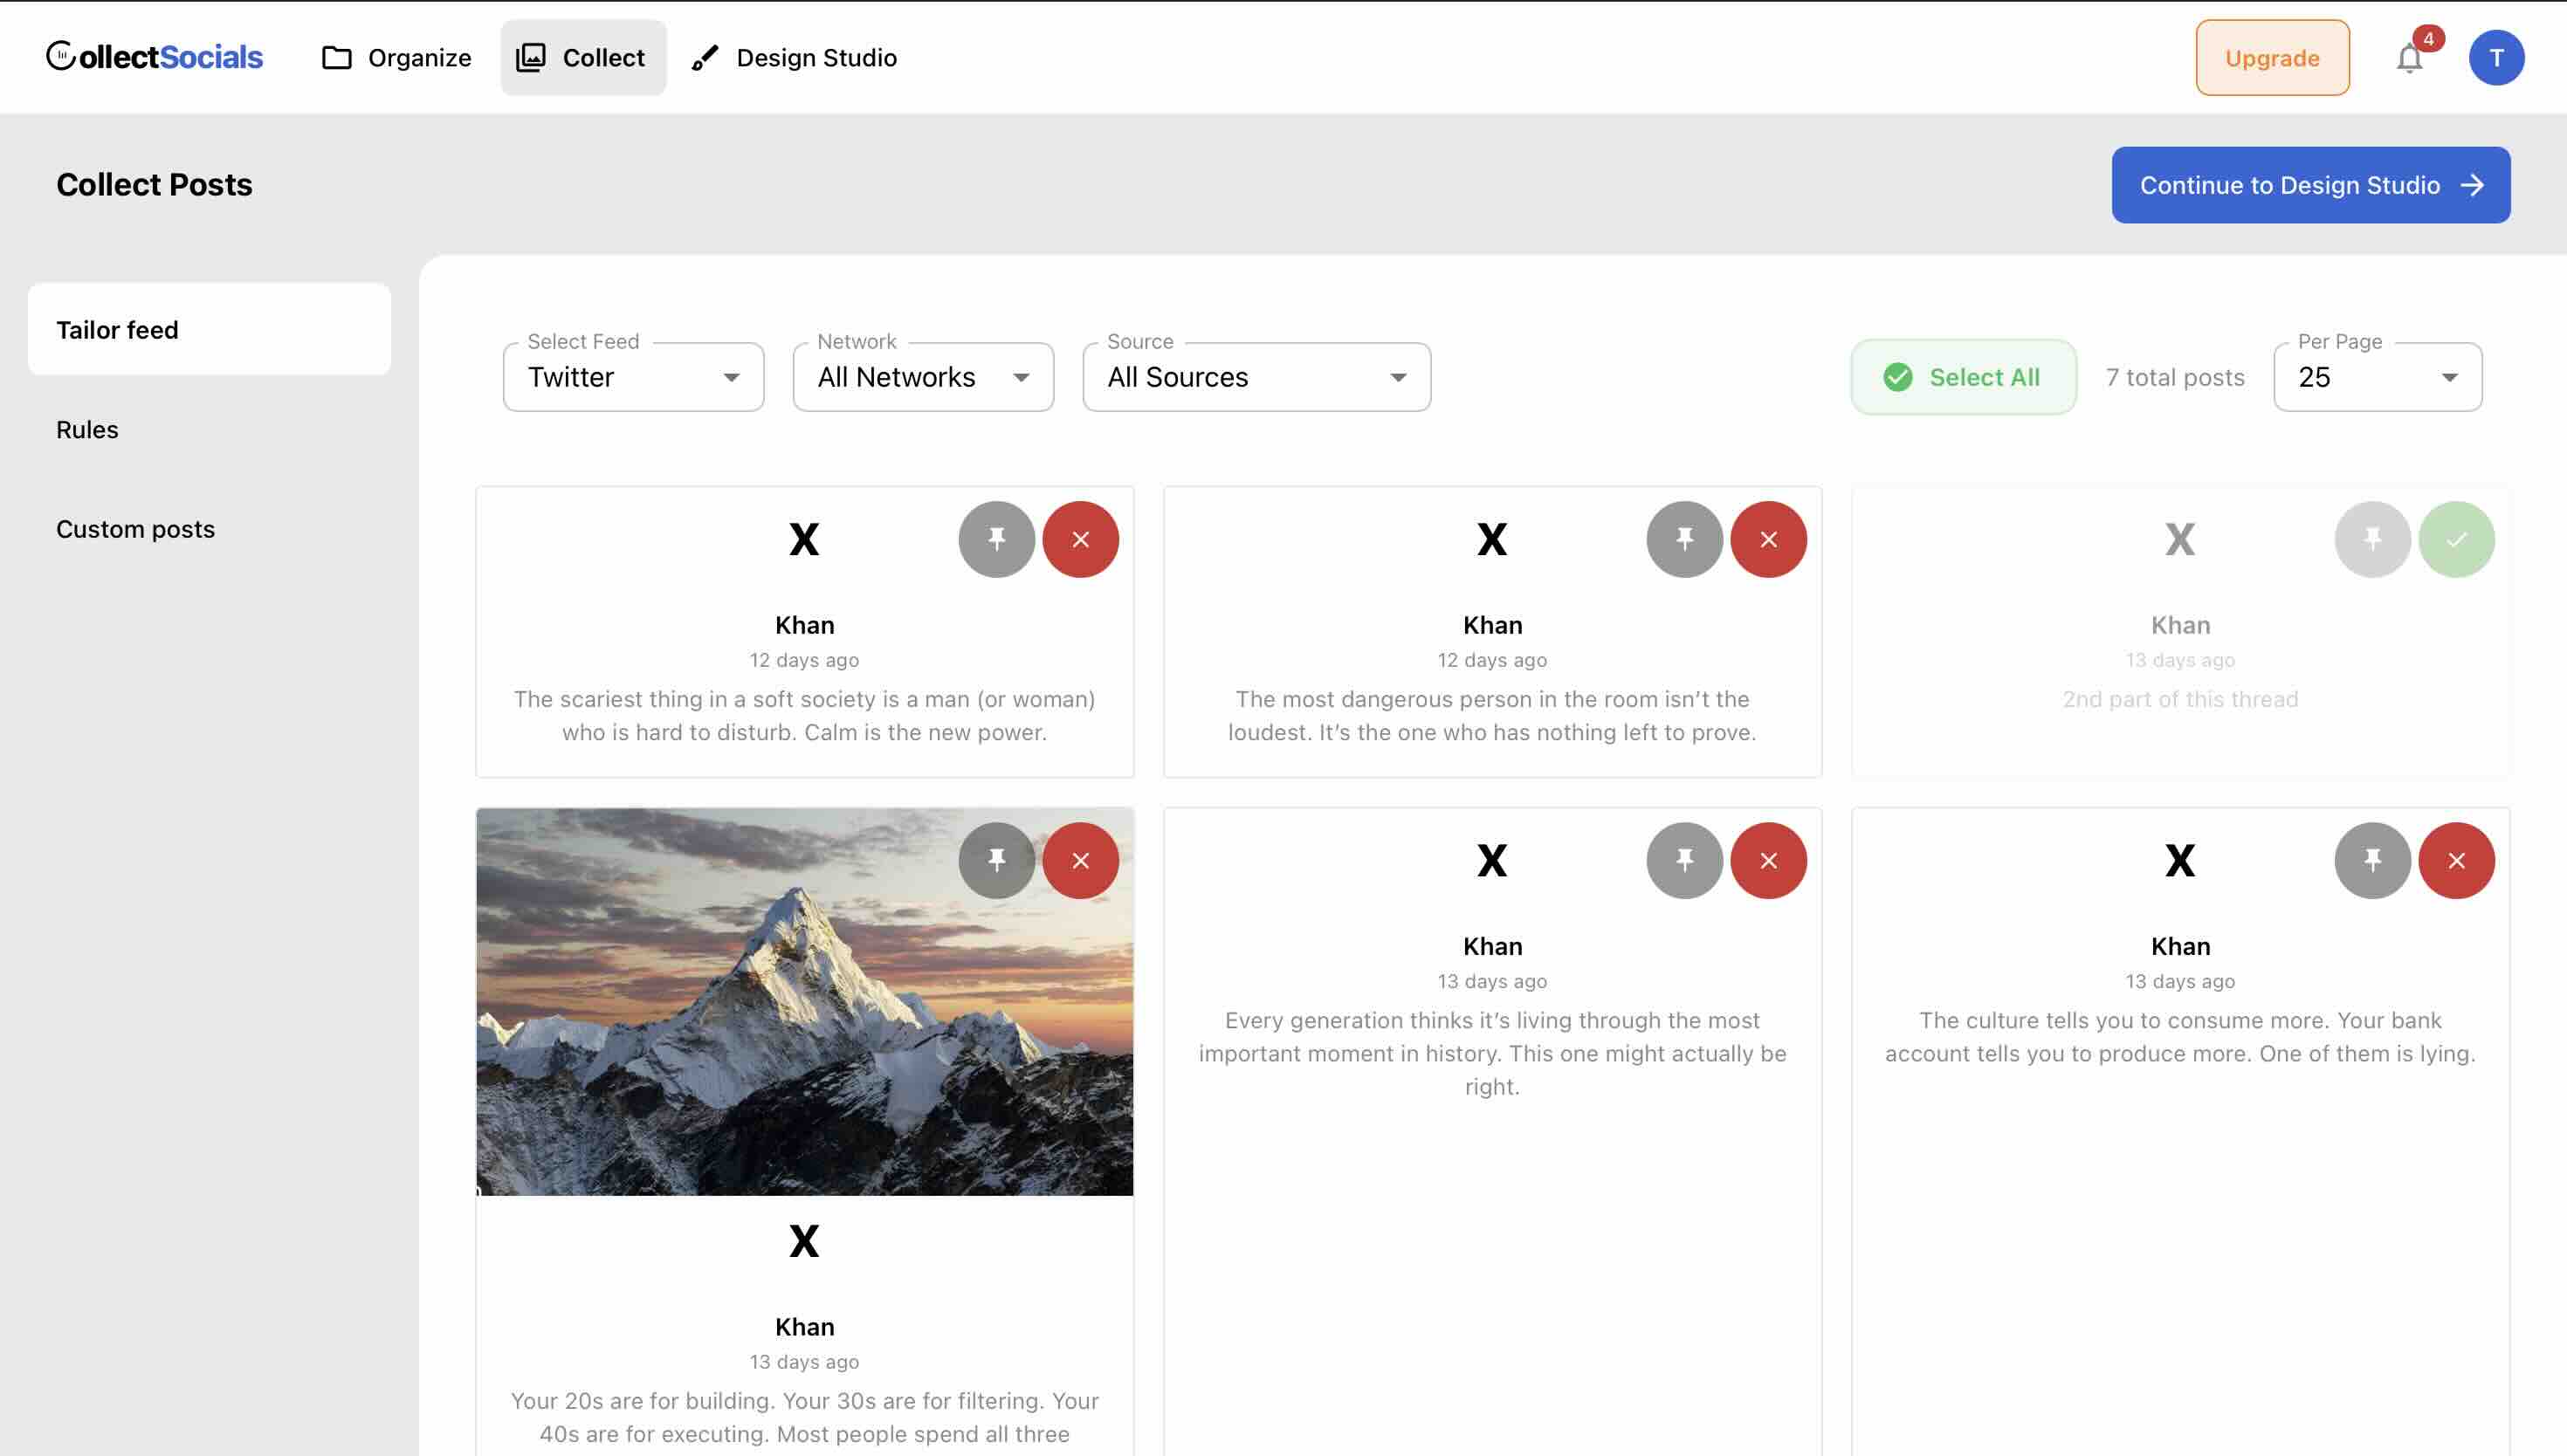Open the Design Studio tab
The width and height of the screenshot is (2567, 1456).
(794, 57)
